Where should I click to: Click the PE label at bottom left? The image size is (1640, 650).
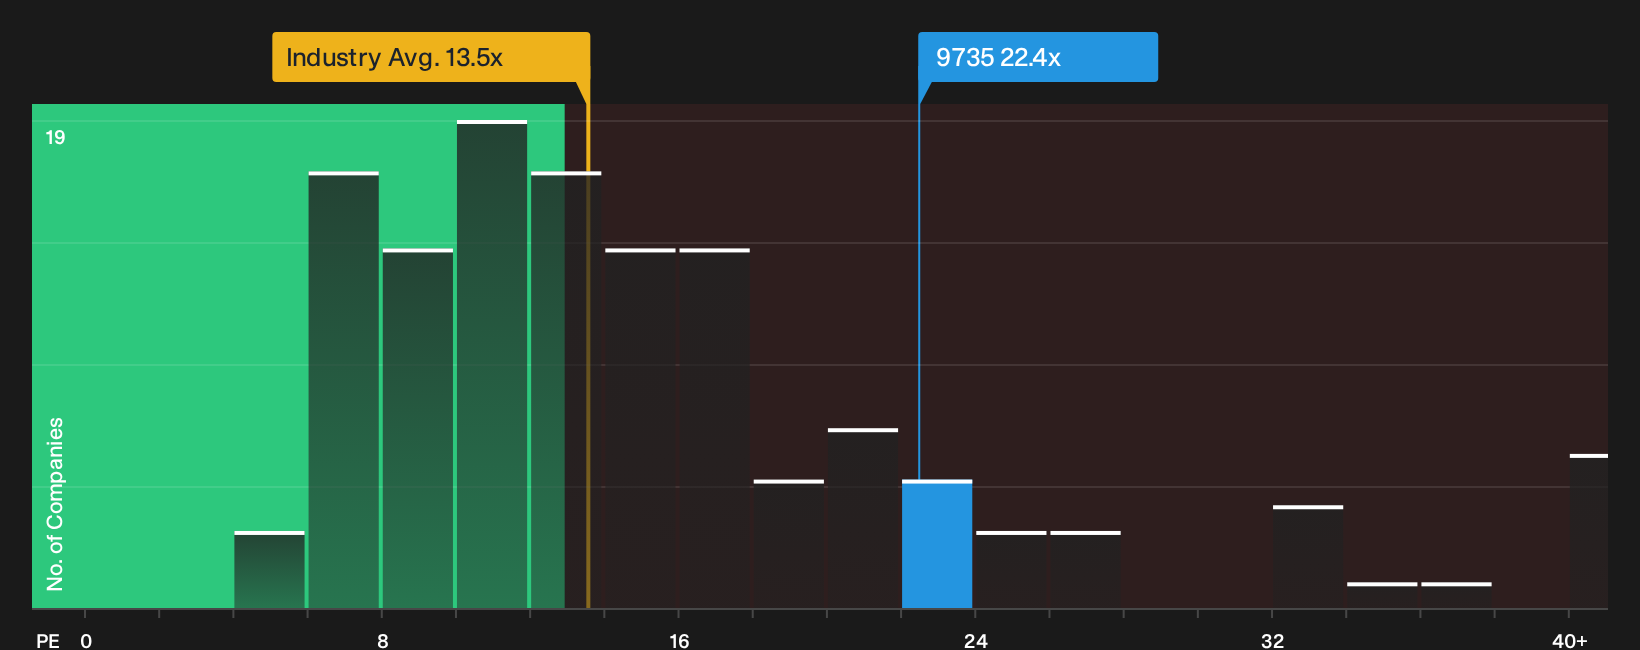(x=48, y=640)
